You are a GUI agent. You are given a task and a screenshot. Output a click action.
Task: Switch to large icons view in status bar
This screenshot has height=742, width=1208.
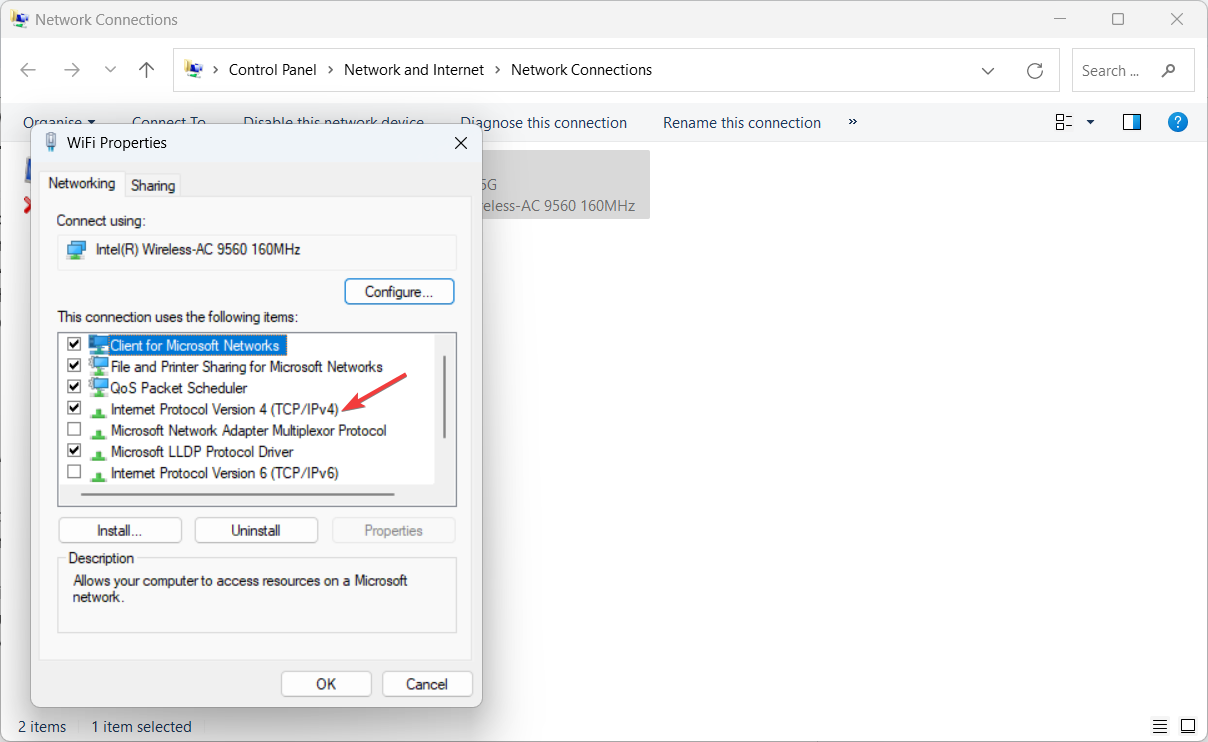pyautogui.click(x=1187, y=726)
